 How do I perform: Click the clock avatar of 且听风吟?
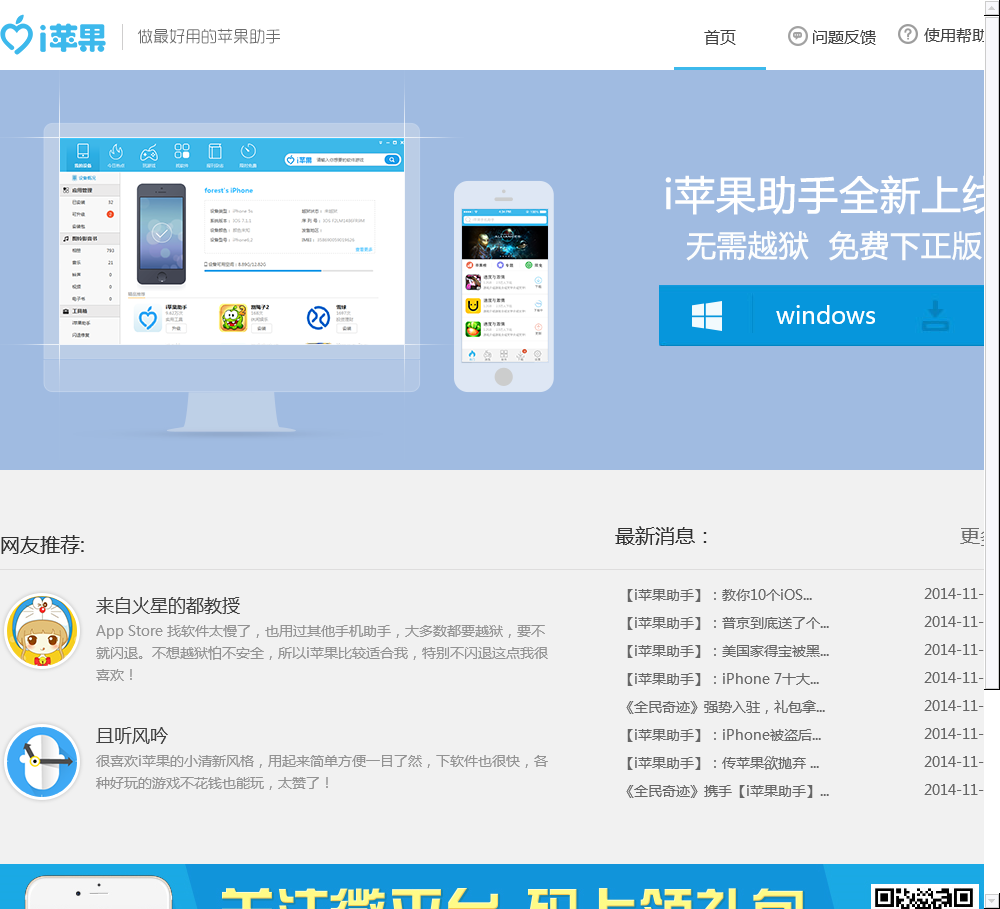[42, 762]
